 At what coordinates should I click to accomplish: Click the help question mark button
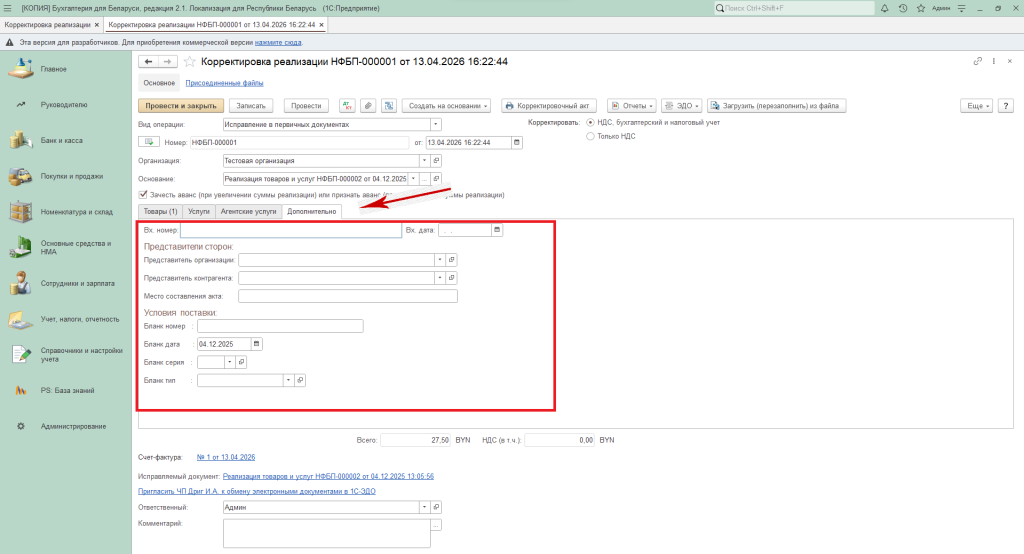[1003, 105]
